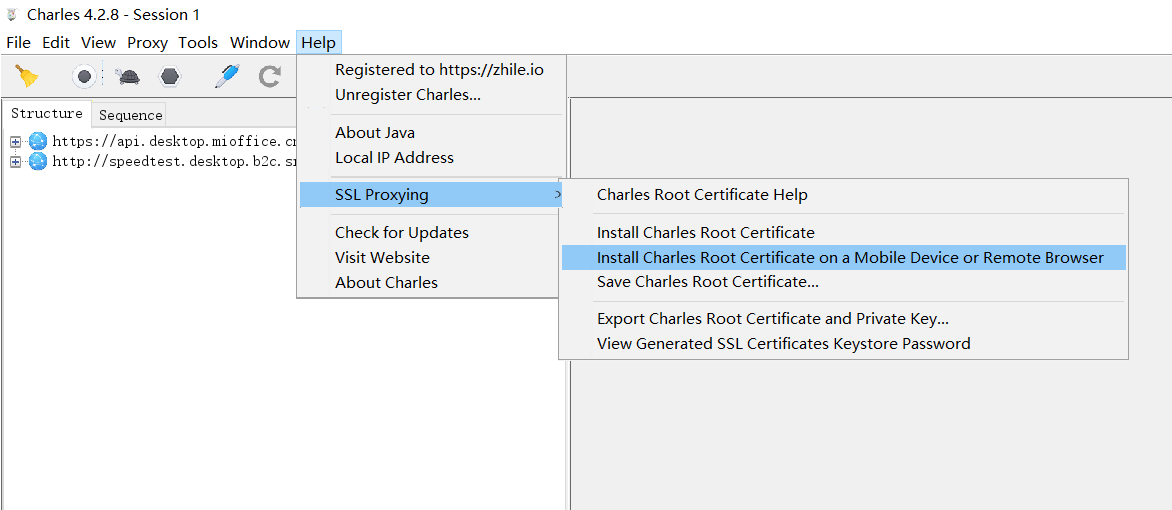Toggle the record button in toolbar
This screenshot has height=510, width=1172.
tap(84, 76)
